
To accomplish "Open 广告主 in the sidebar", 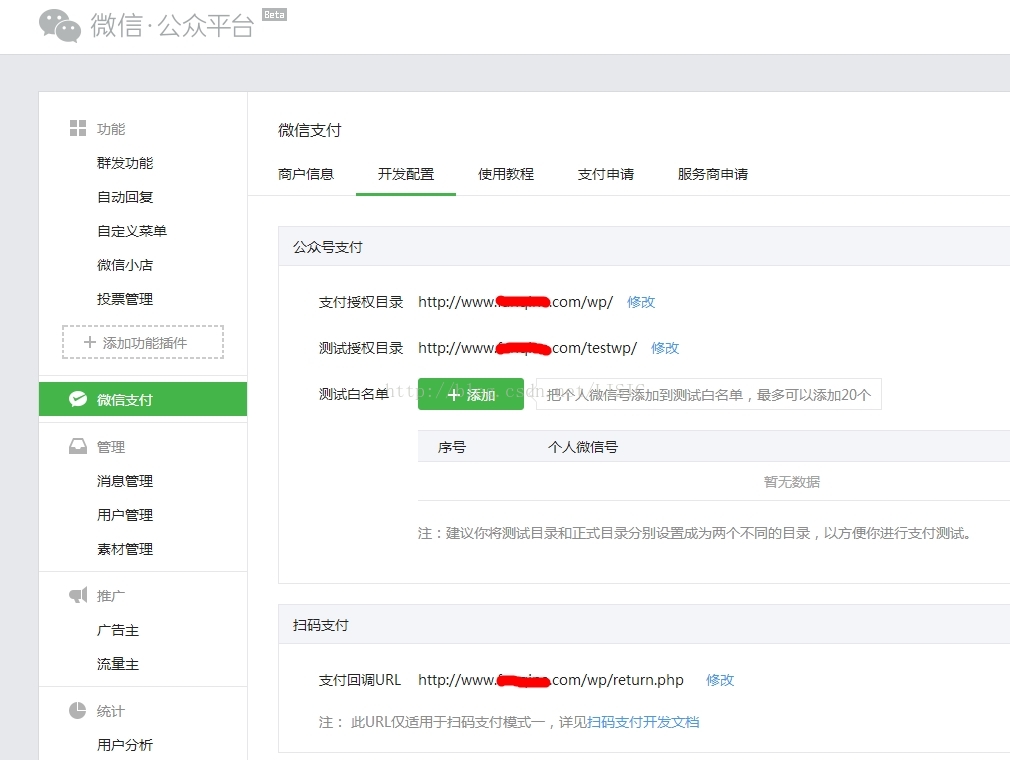I will pyautogui.click(x=118, y=631).
